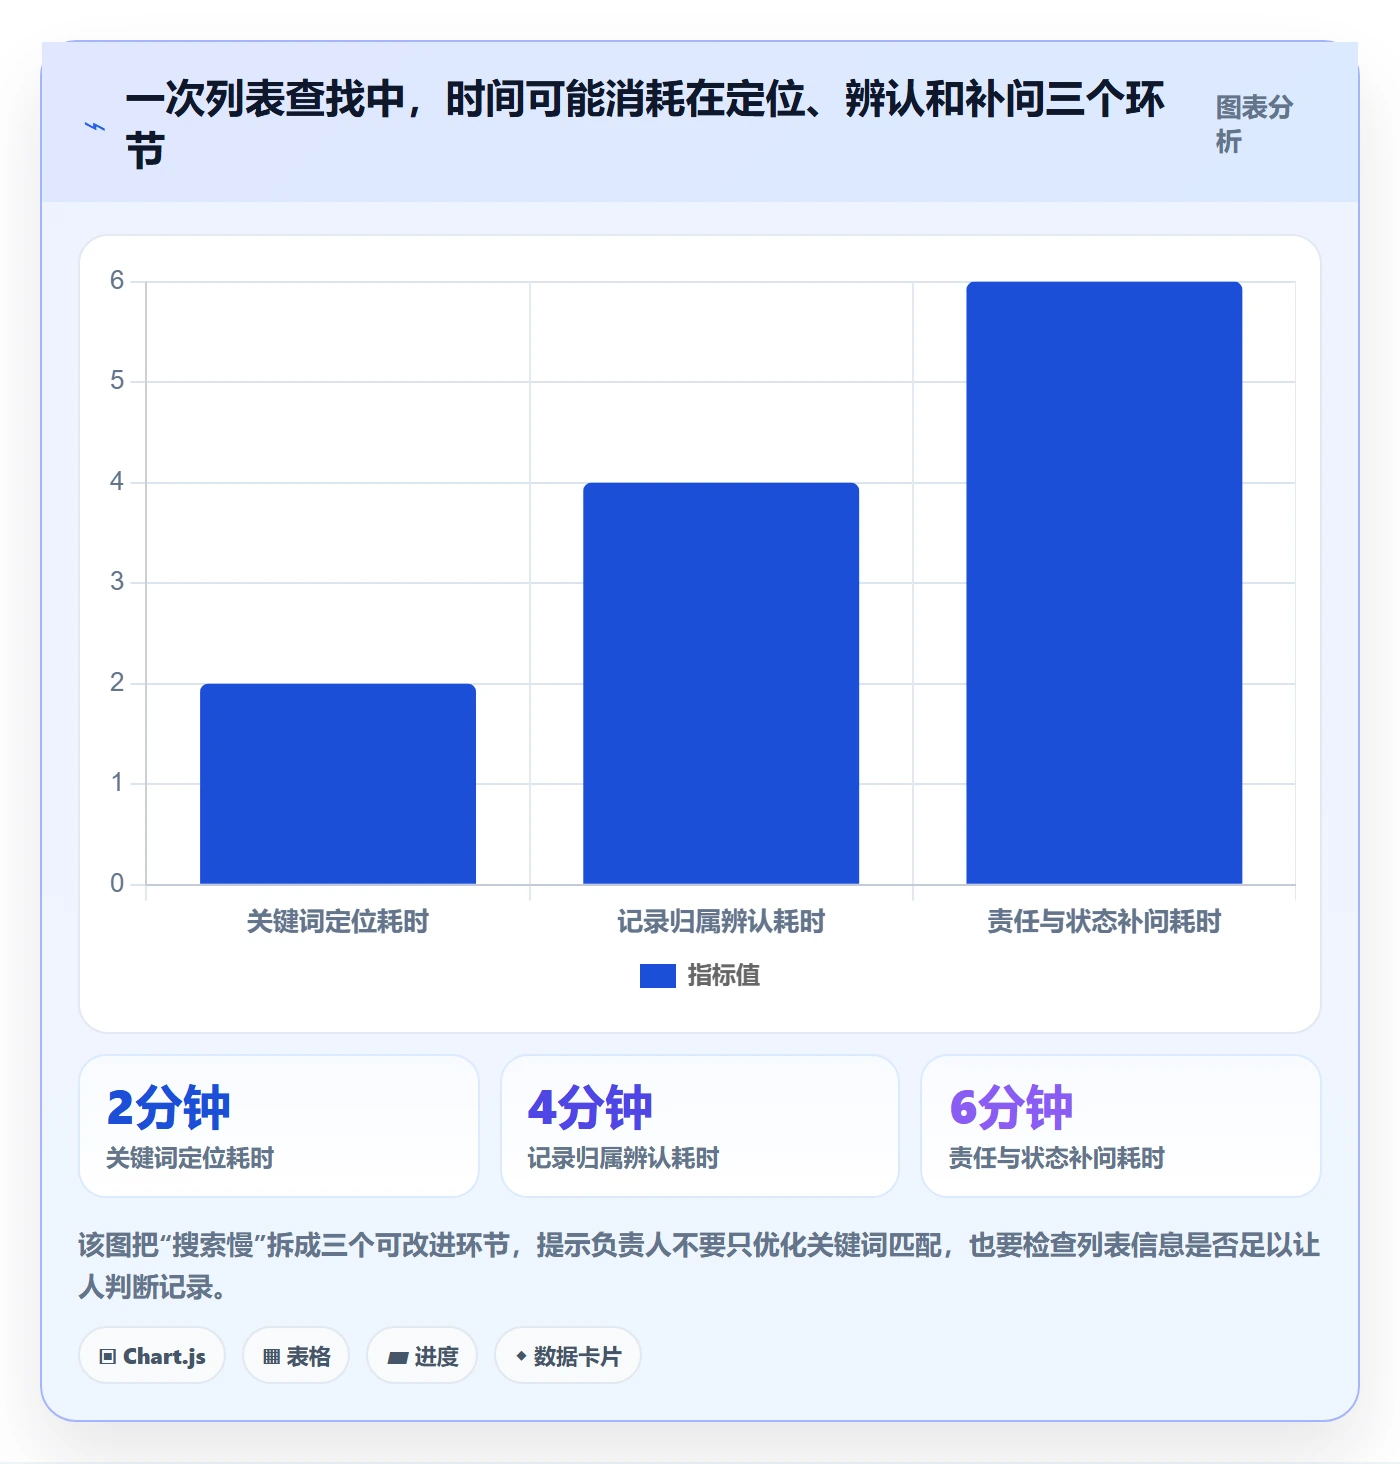Click the blue 指标值 legend swatch
Screen dimensions: 1400x1464
pyautogui.click(x=658, y=975)
